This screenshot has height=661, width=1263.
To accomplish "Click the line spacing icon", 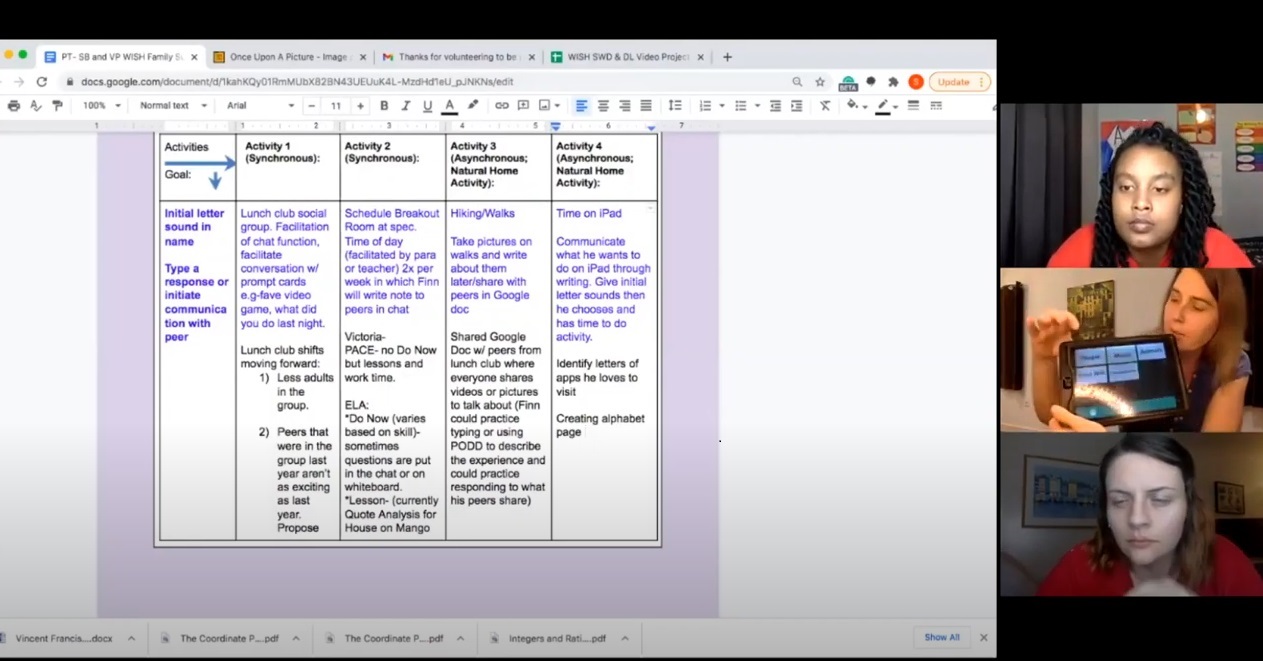I will 675,106.
